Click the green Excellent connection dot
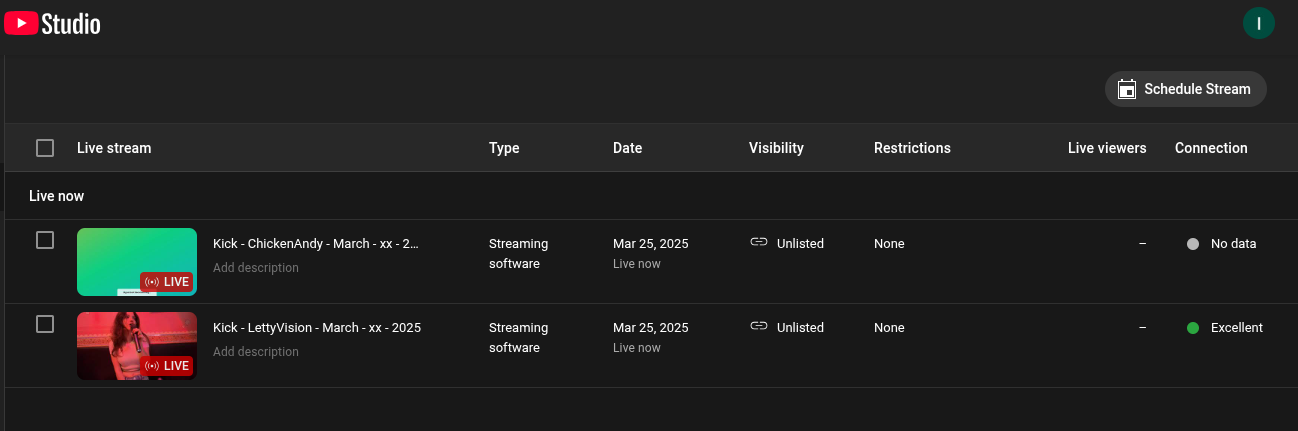Image resolution: width=1298 pixels, height=431 pixels. coord(1192,328)
